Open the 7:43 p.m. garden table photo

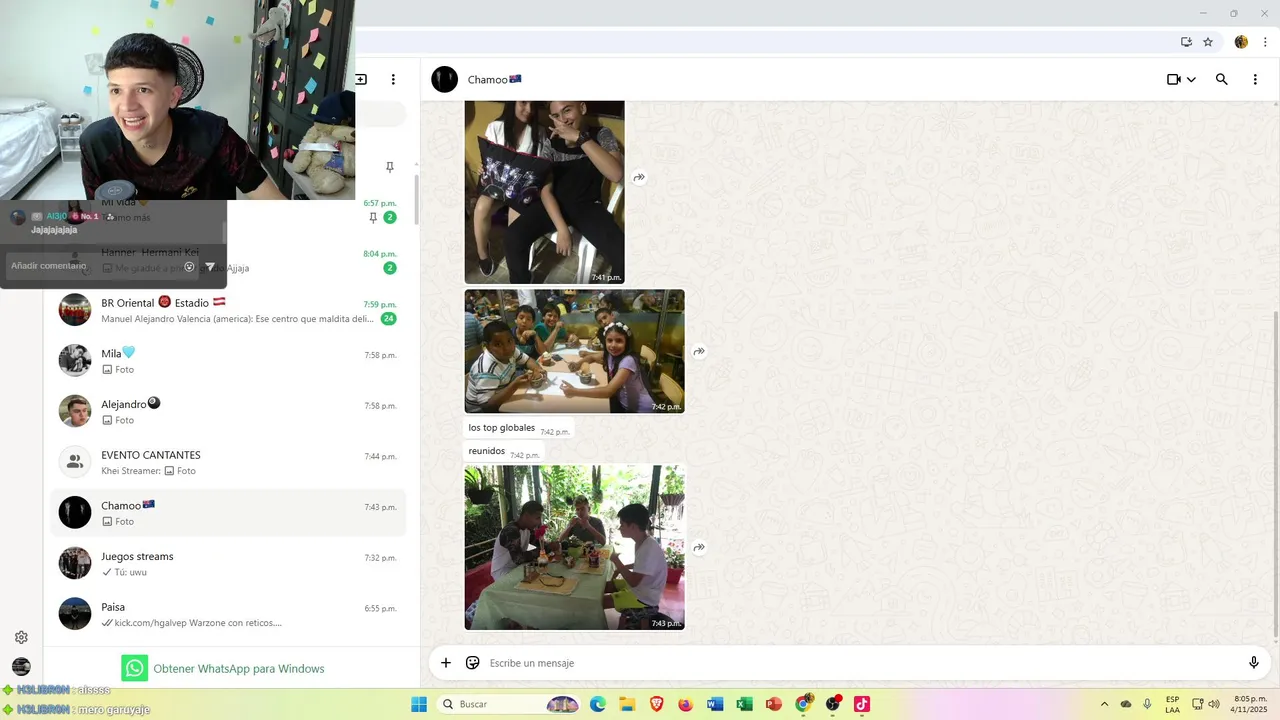(574, 547)
